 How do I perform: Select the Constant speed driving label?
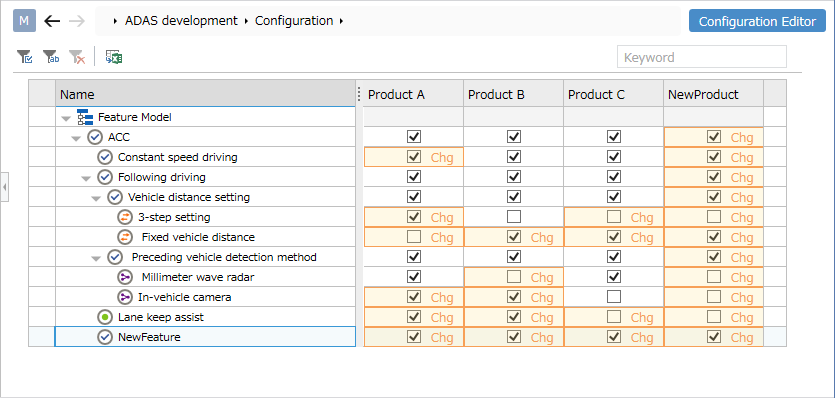pyautogui.click(x=178, y=157)
